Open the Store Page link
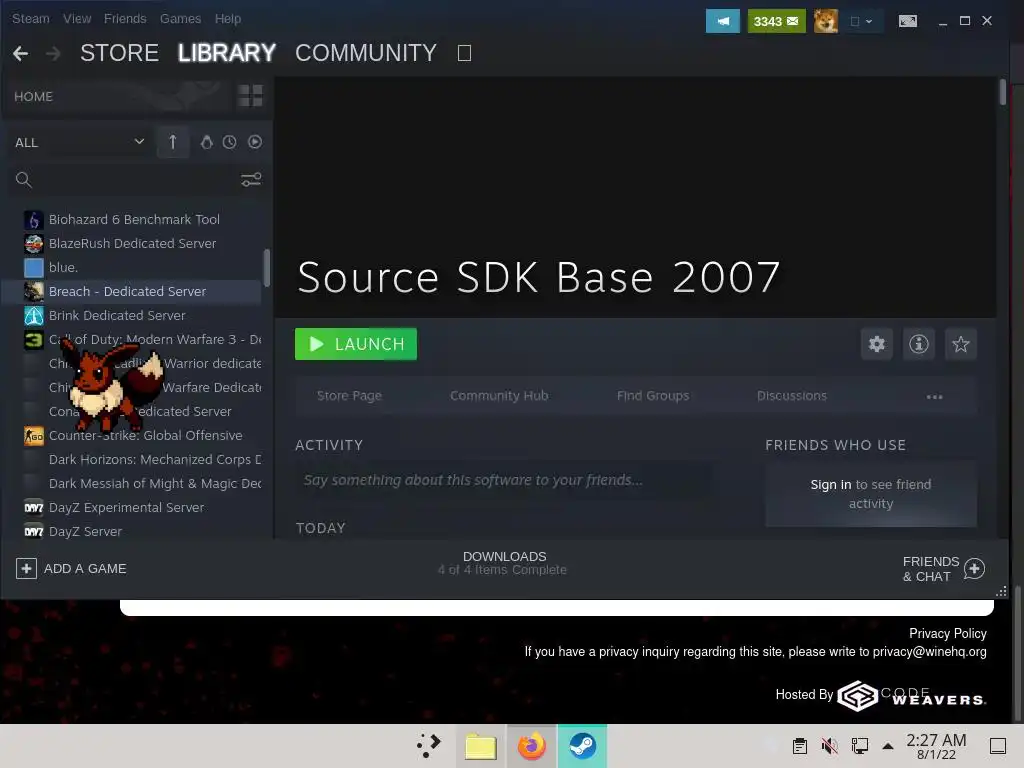 tap(349, 396)
